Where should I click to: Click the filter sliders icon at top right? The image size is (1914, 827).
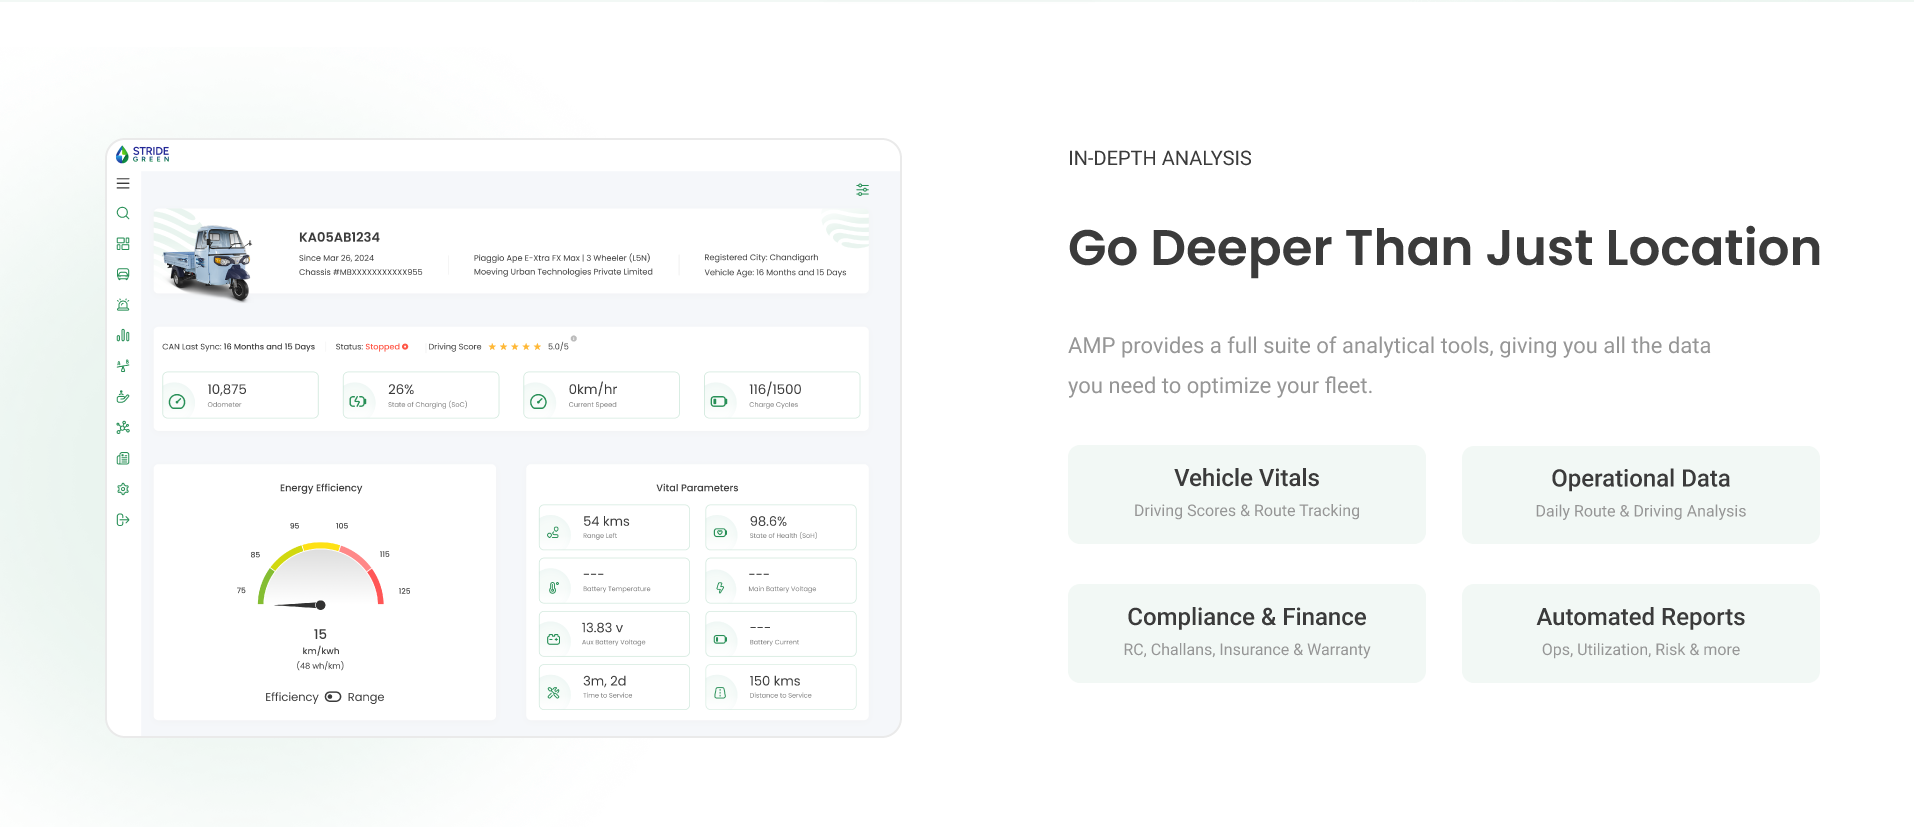pyautogui.click(x=862, y=190)
